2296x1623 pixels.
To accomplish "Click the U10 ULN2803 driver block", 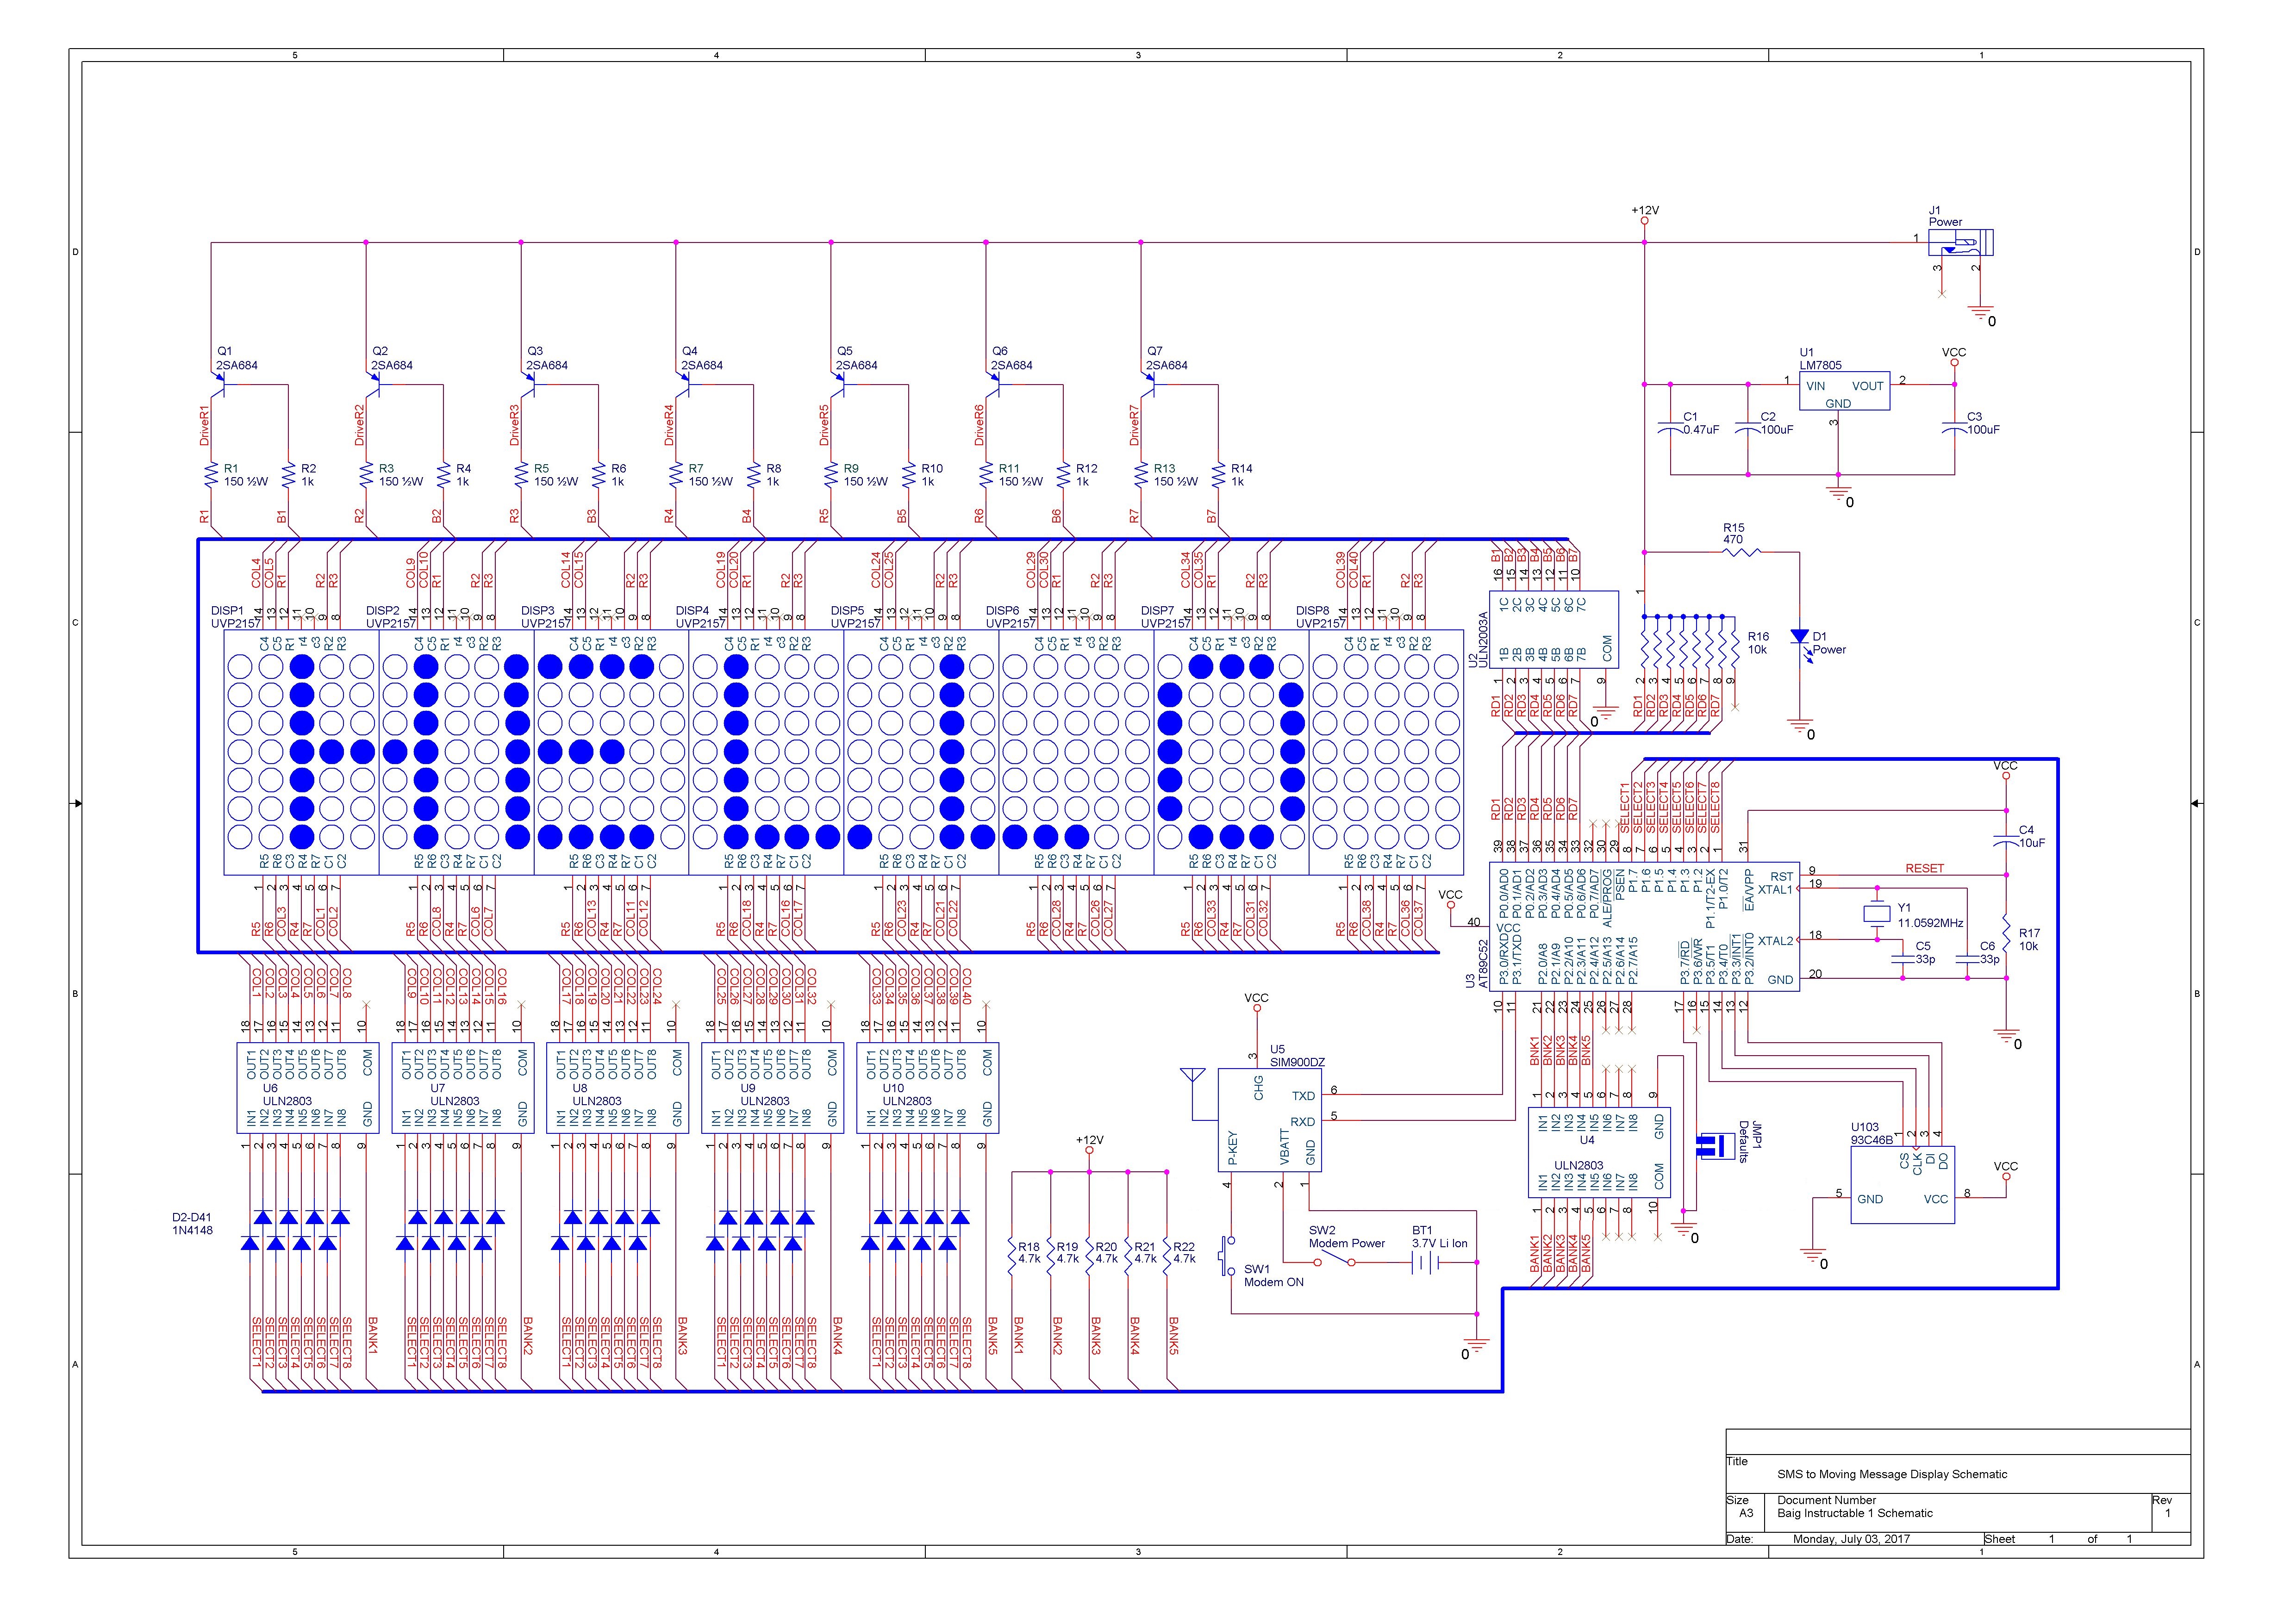I will (927, 1087).
